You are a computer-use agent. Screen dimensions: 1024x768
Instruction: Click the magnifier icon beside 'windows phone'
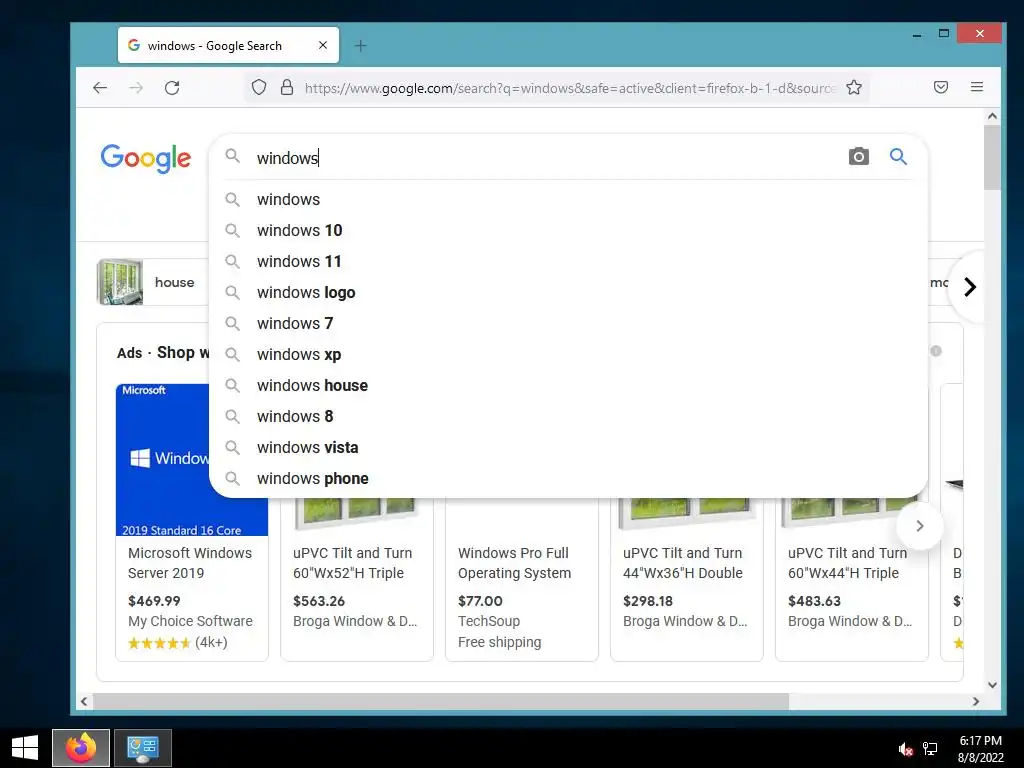tap(232, 479)
